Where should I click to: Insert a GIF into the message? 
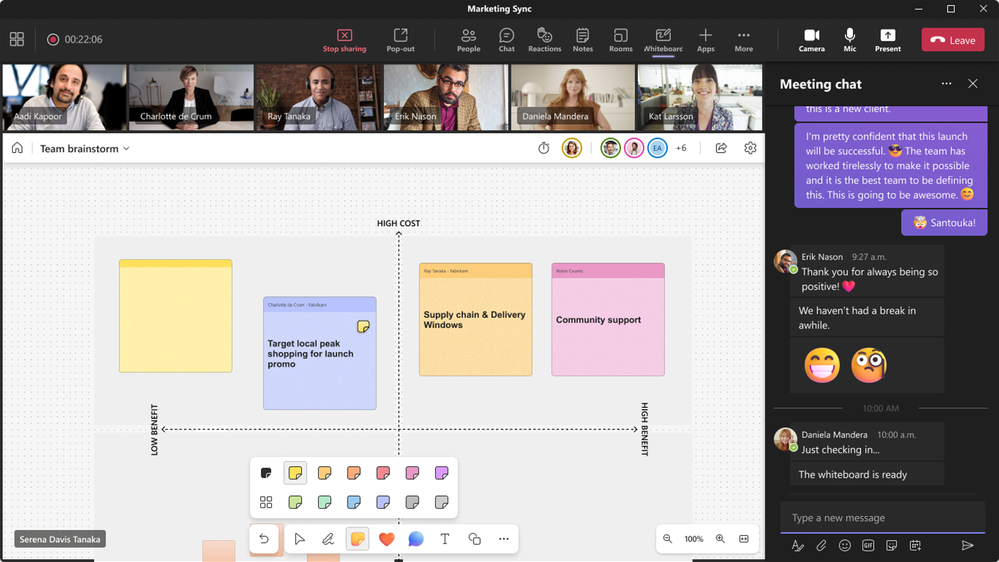point(868,545)
